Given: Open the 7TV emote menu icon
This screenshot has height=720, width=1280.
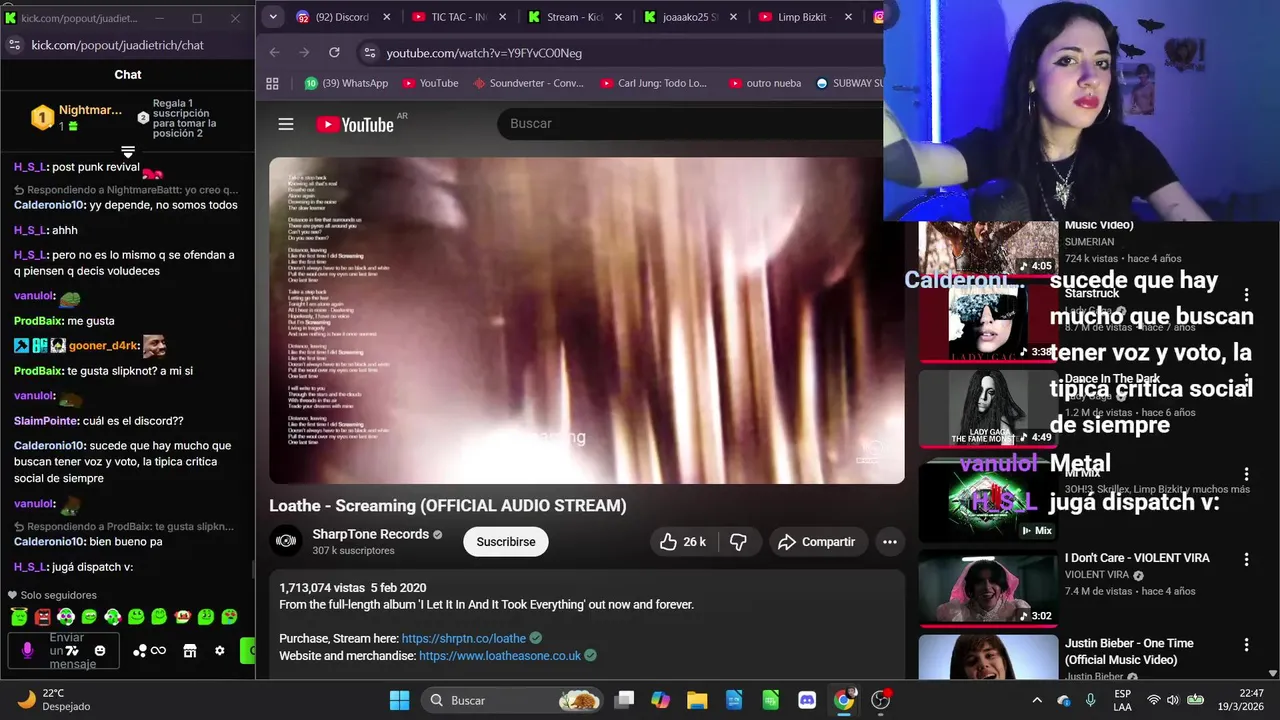Looking at the screenshot, I should click(x=73, y=651).
